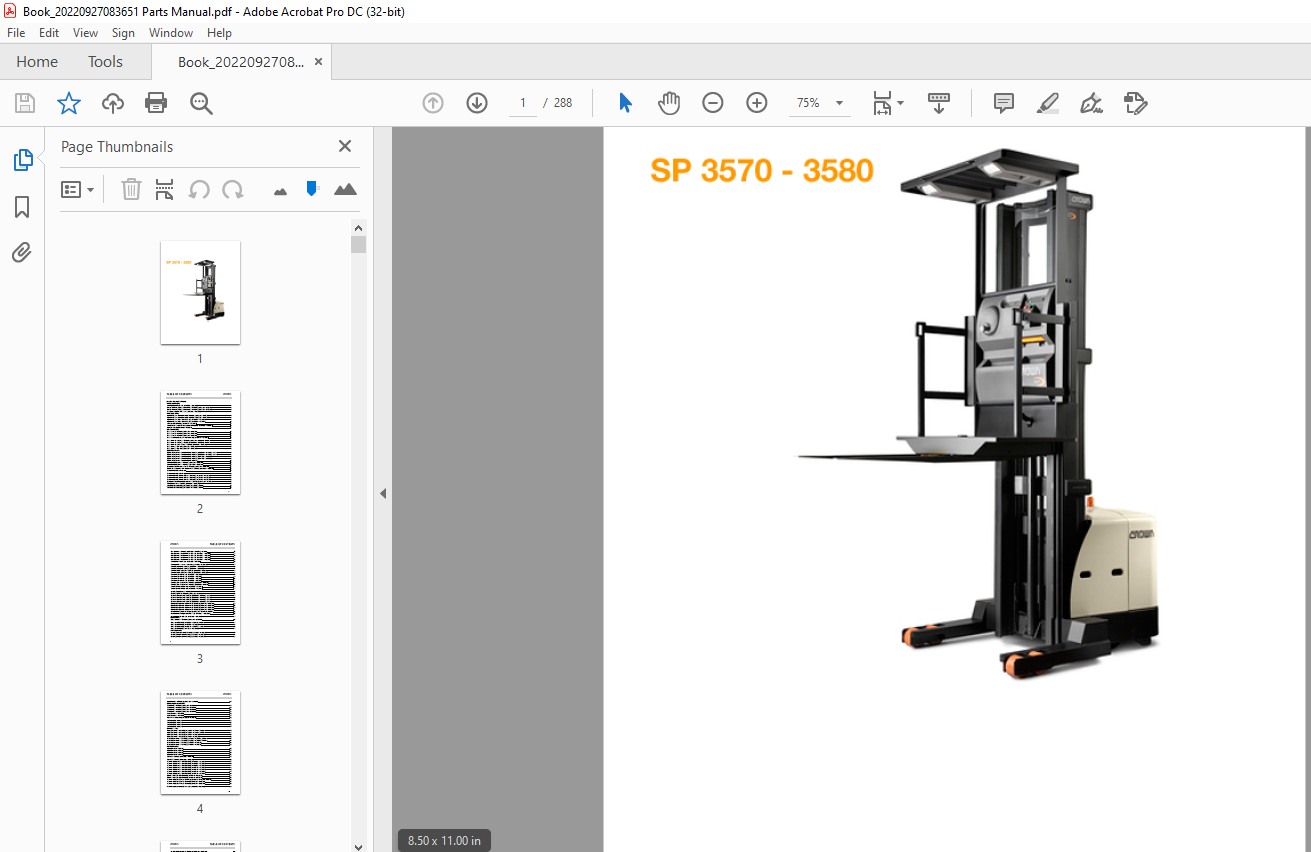Select the arrow Selection tool
Screen dimensions: 1311x852
tap(626, 103)
